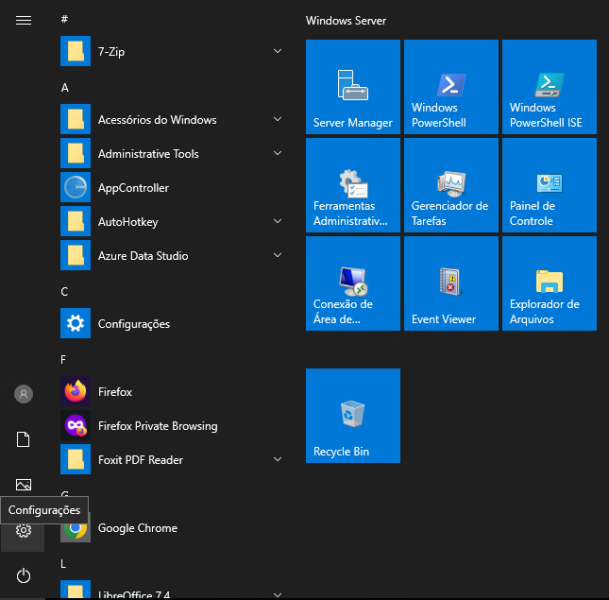Click the Foxit PDF Reader label

tap(140, 460)
